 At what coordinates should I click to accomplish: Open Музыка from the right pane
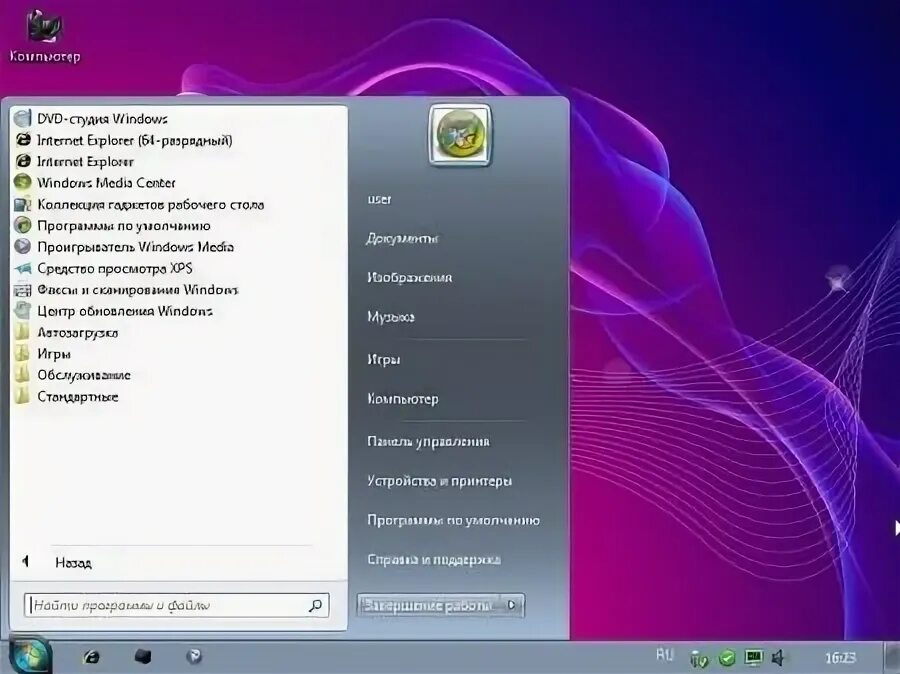[x=391, y=316]
